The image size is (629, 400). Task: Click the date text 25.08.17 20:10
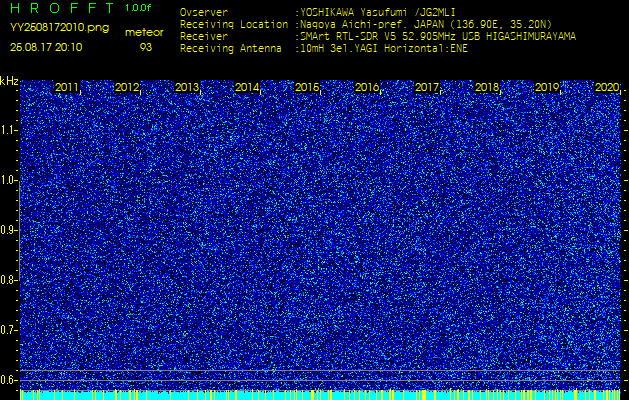tap(46, 47)
